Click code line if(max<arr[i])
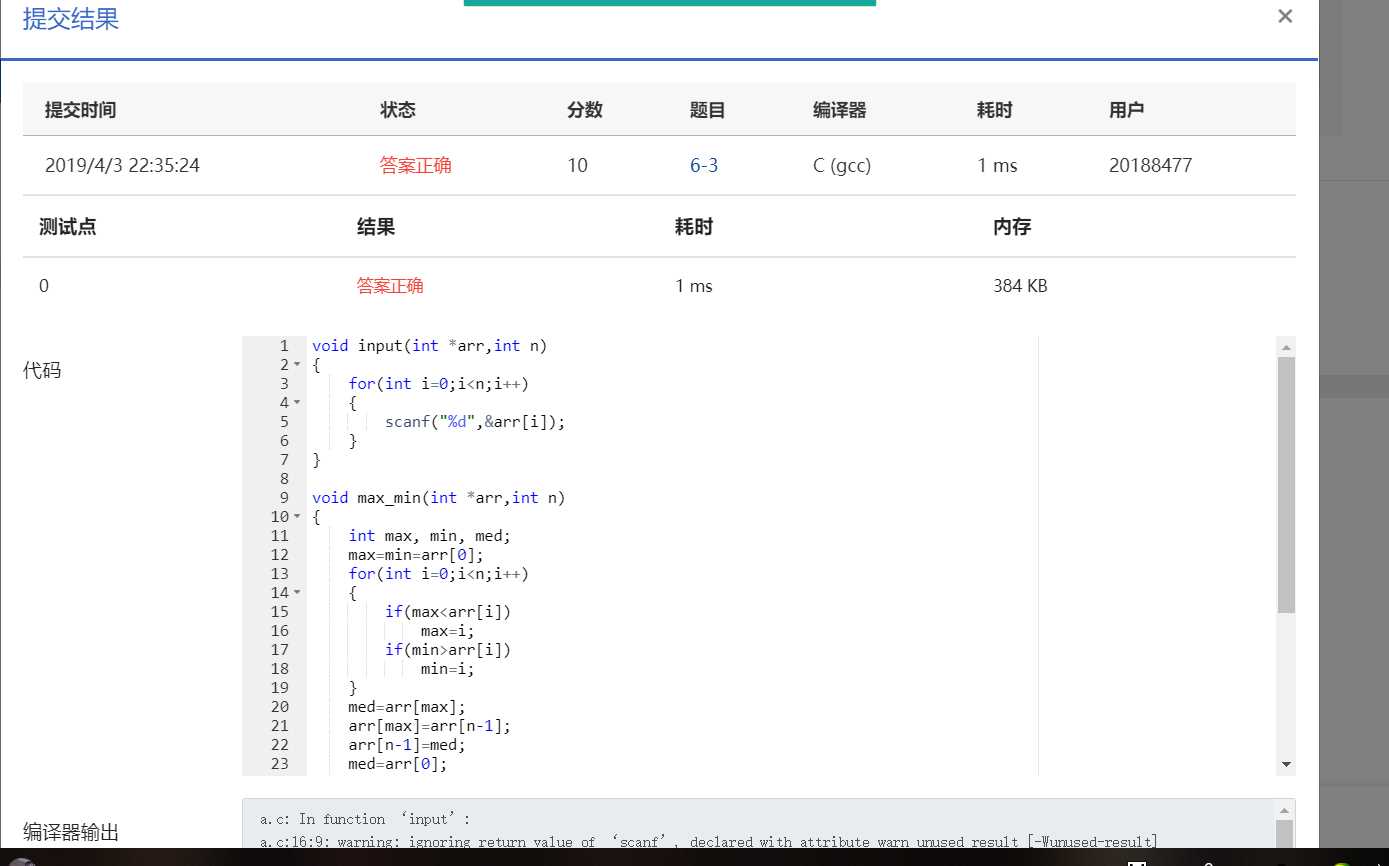Image resolution: width=1389 pixels, height=866 pixels. pyautogui.click(x=448, y=612)
